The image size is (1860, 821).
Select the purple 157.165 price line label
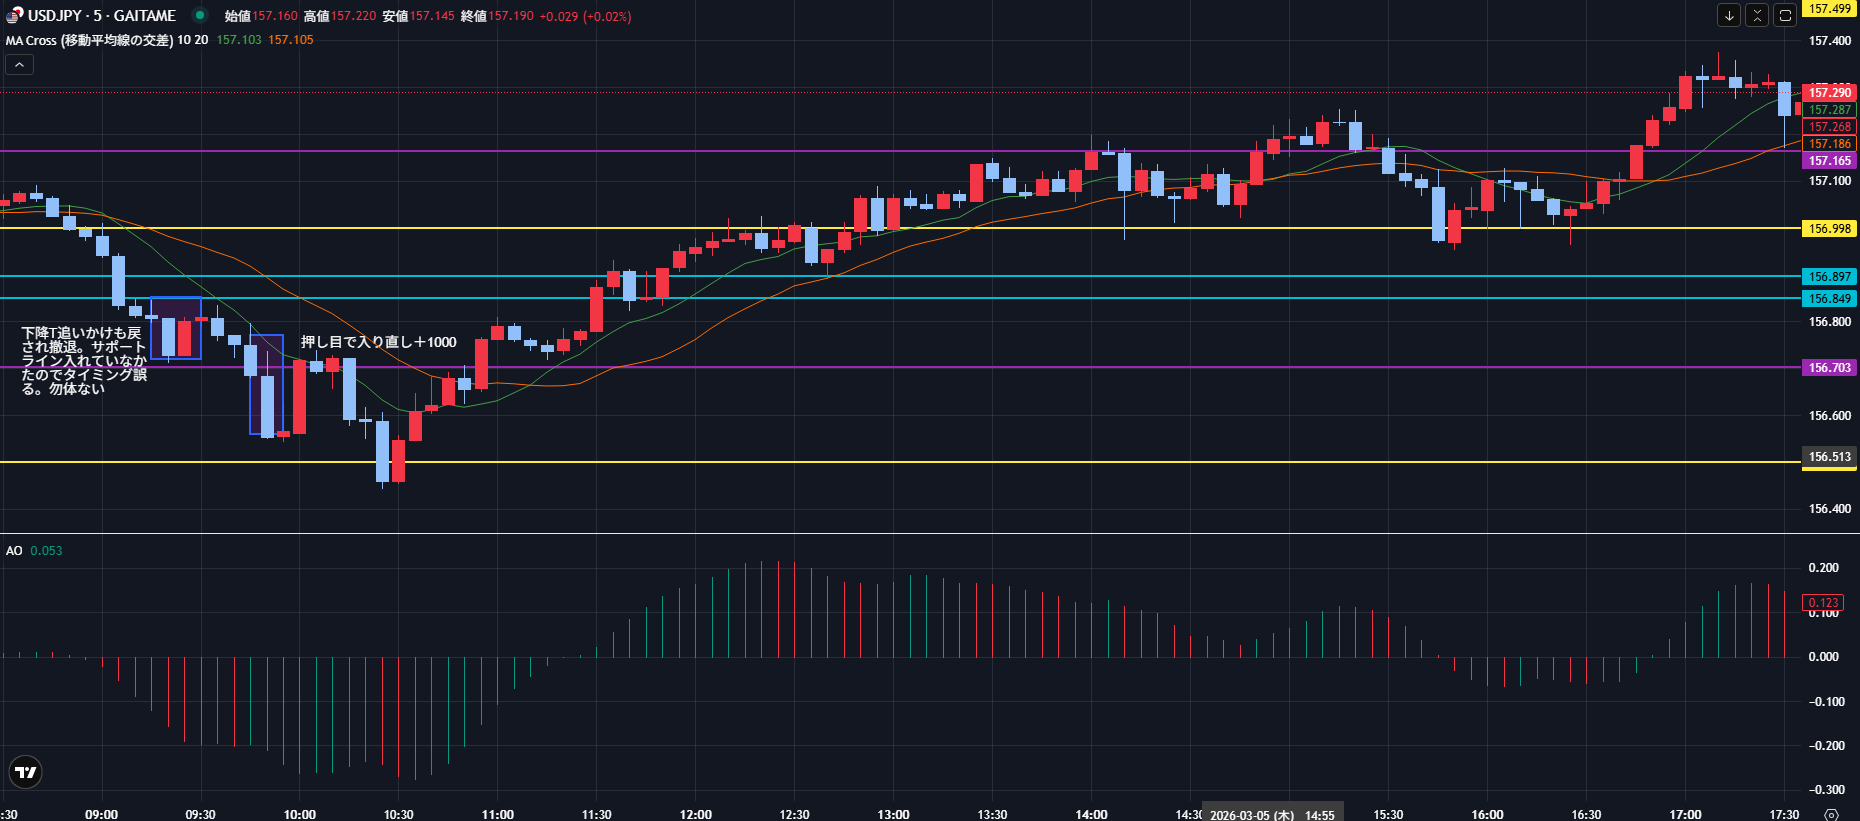pyautogui.click(x=1829, y=161)
